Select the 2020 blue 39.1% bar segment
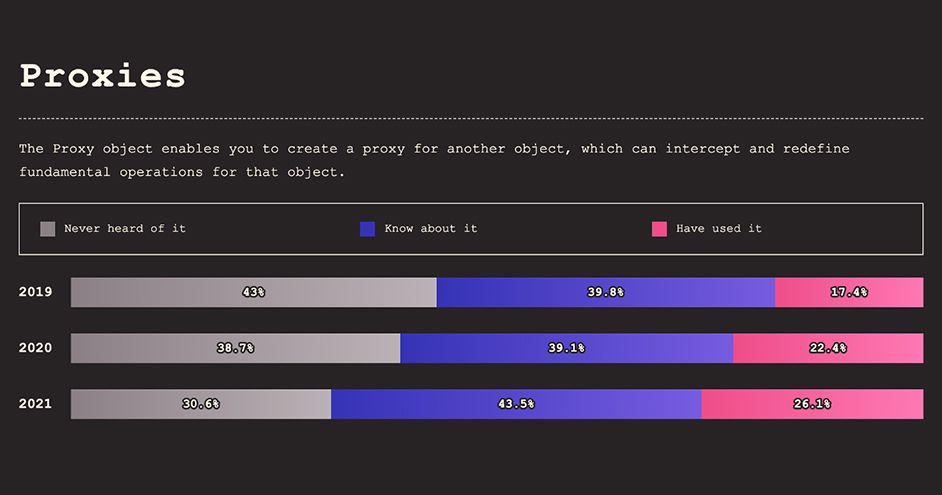The width and height of the screenshot is (942, 495). [566, 348]
